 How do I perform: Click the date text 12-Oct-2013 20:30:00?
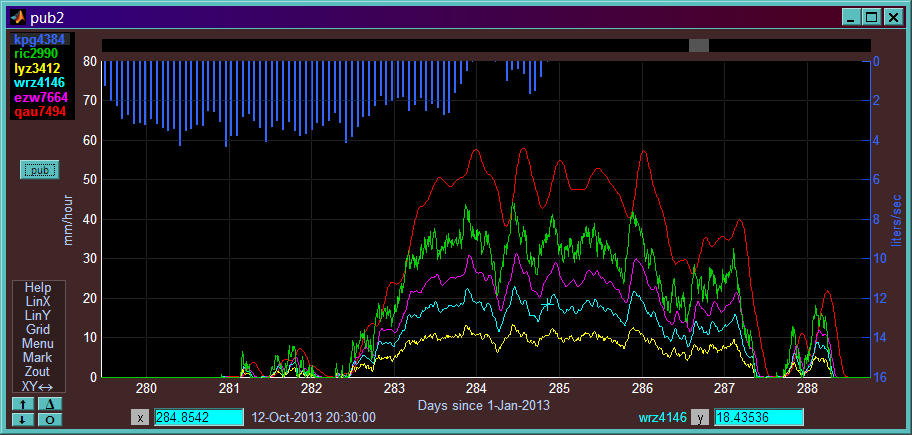click(314, 418)
